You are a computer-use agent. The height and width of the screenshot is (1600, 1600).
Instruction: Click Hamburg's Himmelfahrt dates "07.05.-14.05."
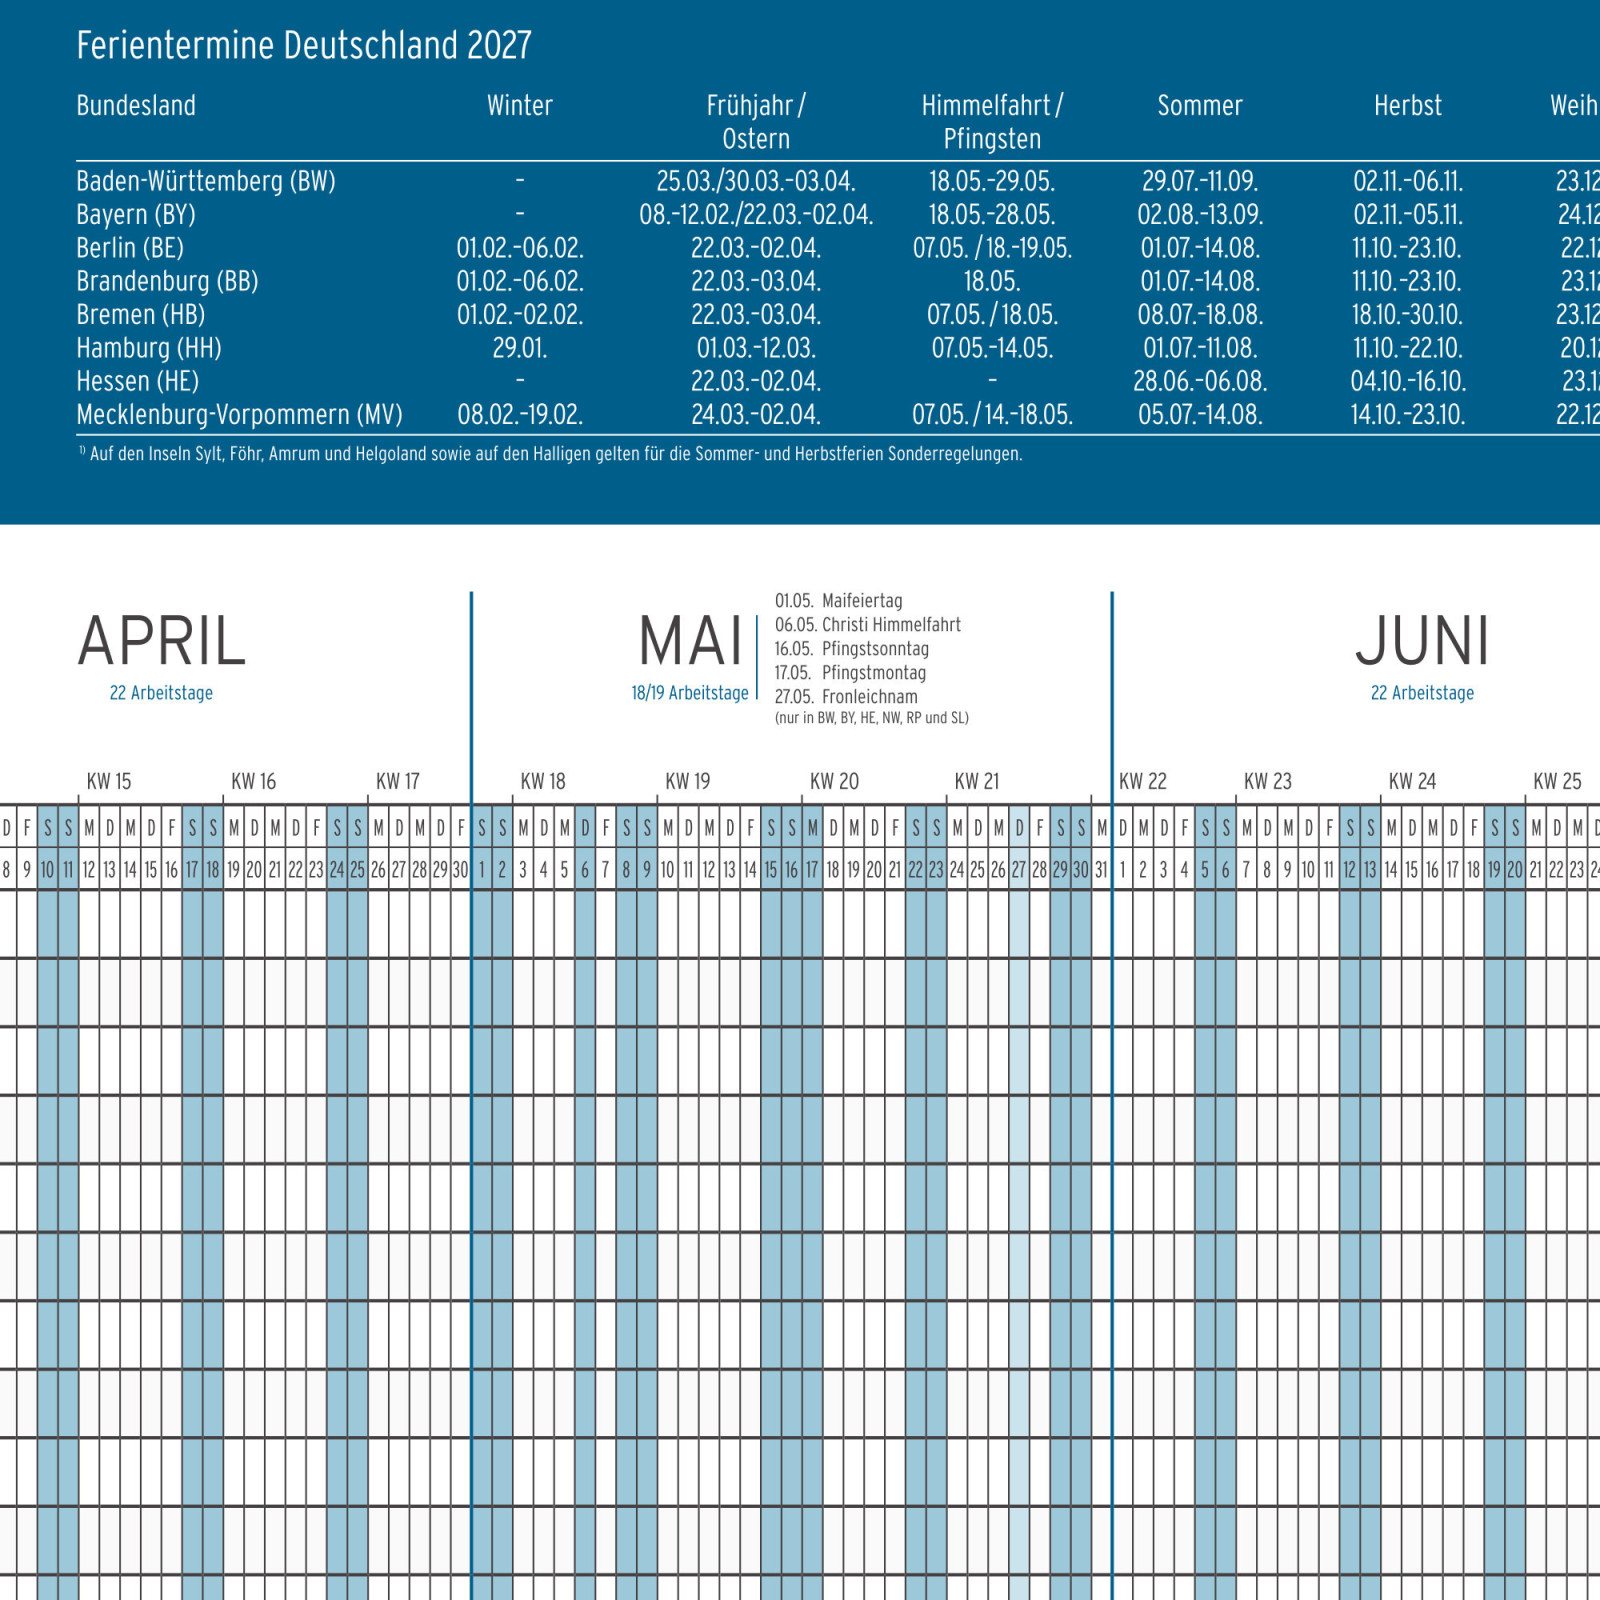click(992, 348)
